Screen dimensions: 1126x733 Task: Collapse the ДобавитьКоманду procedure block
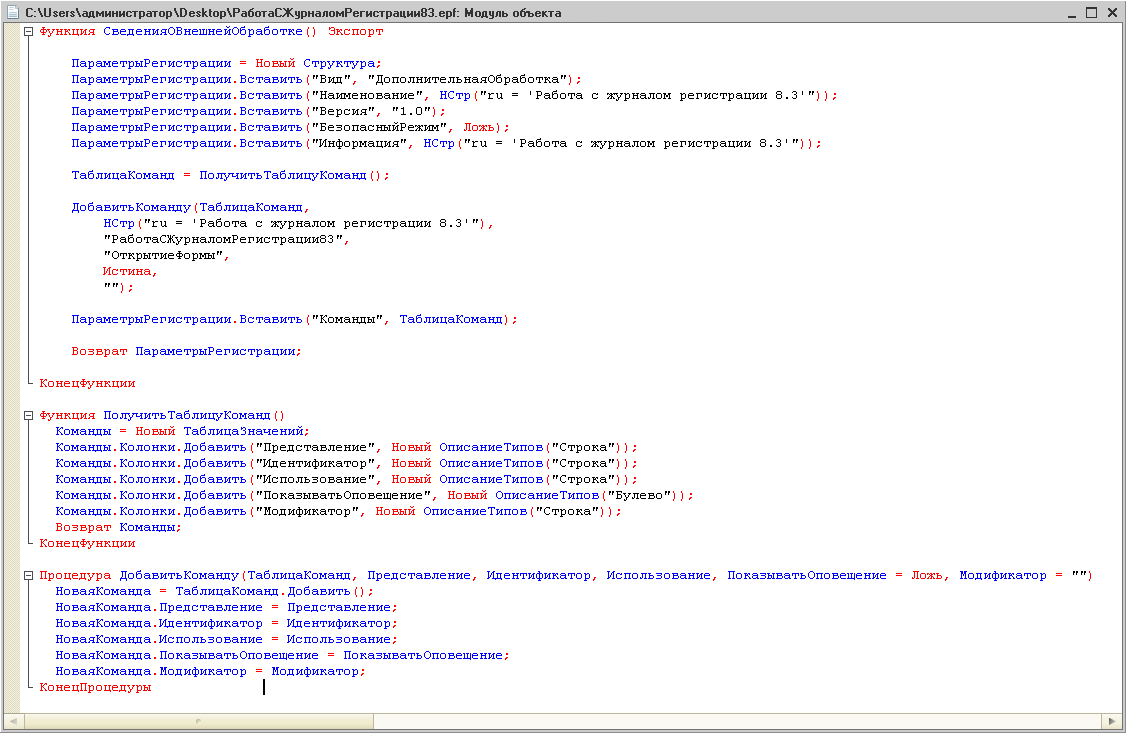pos(29,576)
